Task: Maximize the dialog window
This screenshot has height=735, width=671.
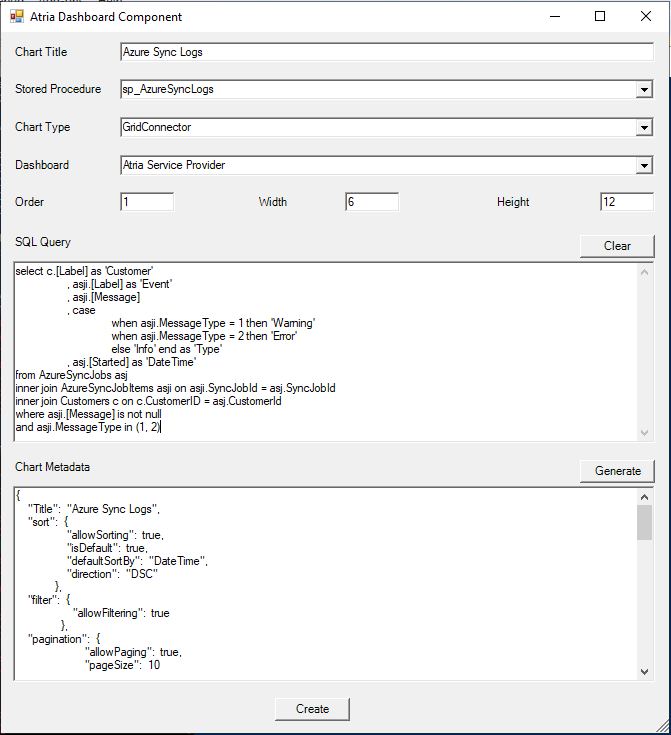Action: (x=600, y=16)
